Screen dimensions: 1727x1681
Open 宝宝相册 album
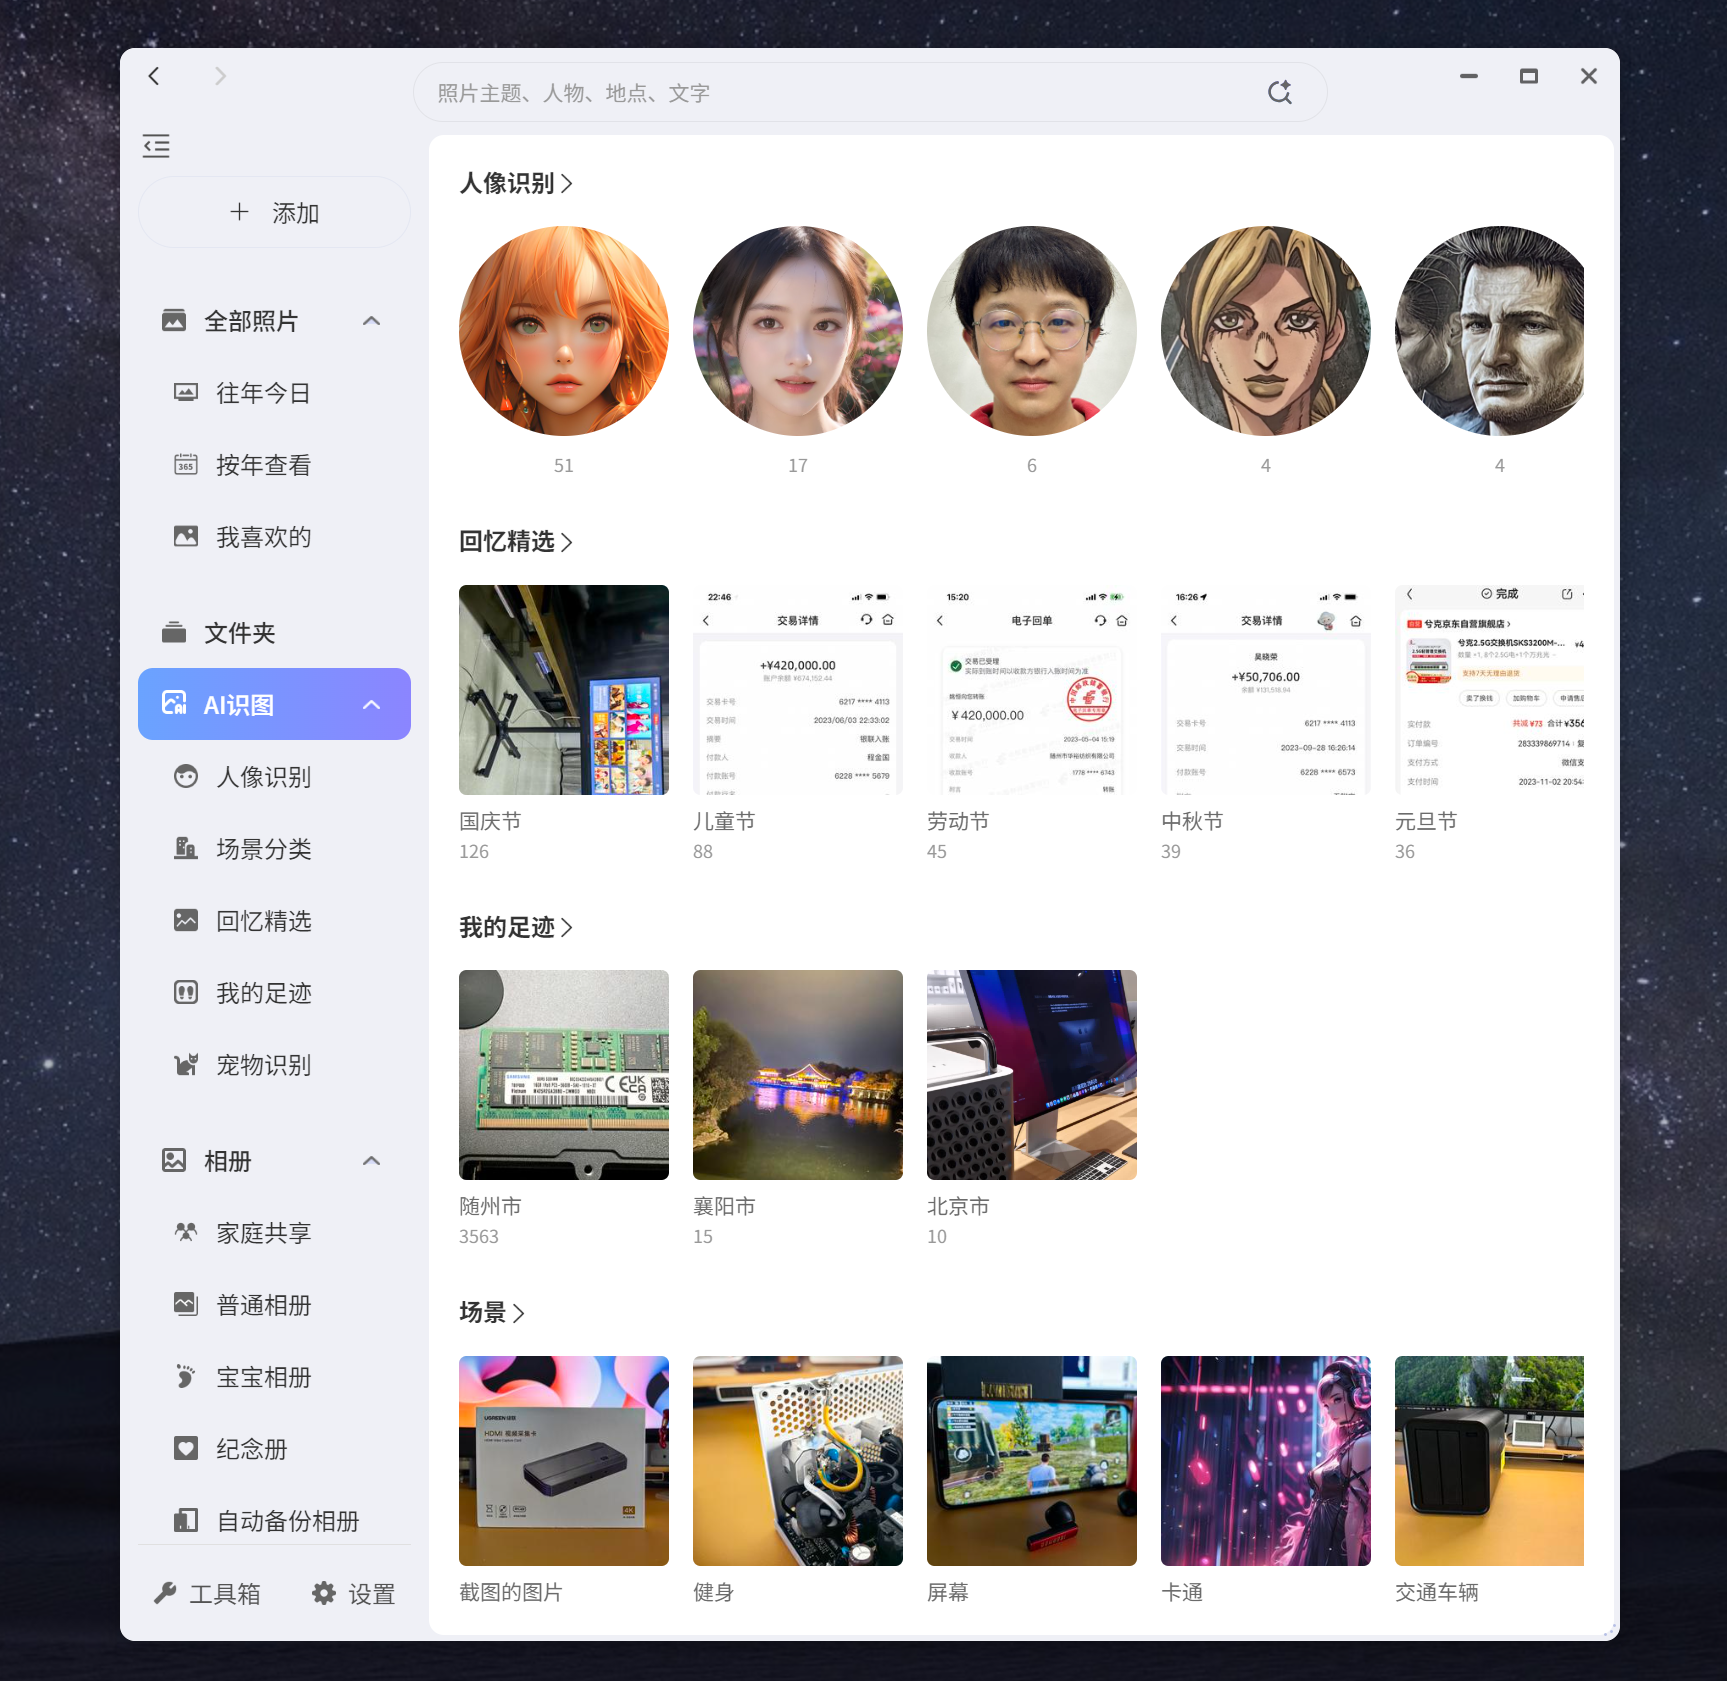(274, 1377)
